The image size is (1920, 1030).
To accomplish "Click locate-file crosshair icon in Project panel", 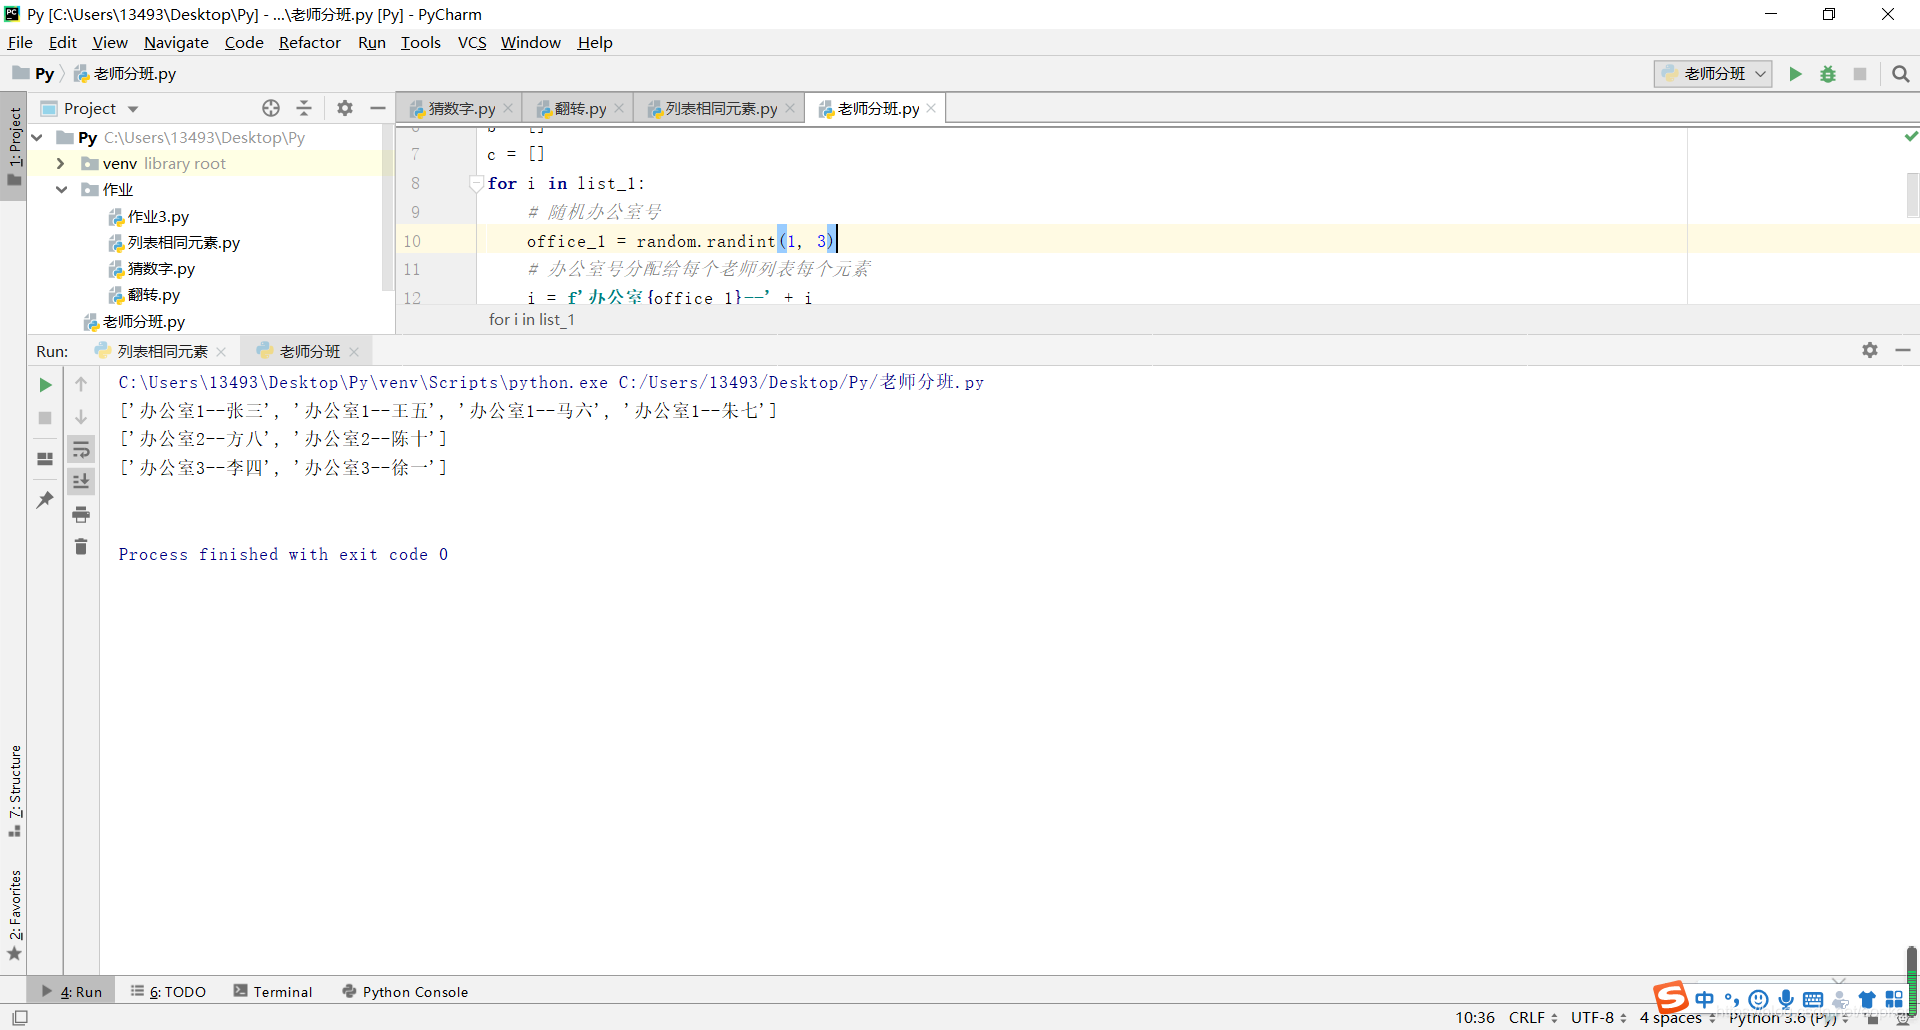I will [271, 108].
